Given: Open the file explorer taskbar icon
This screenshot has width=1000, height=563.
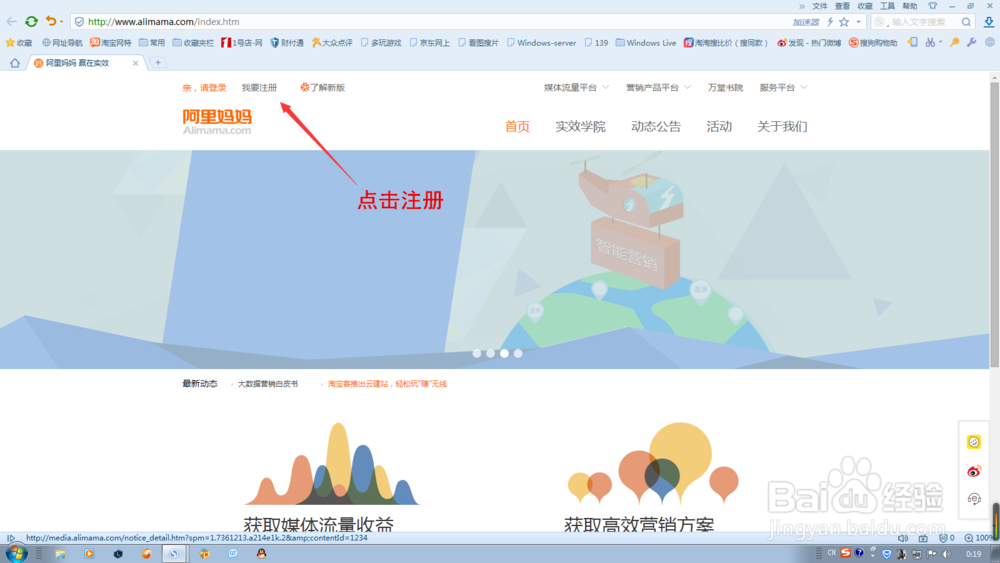Looking at the screenshot, I should point(60,553).
